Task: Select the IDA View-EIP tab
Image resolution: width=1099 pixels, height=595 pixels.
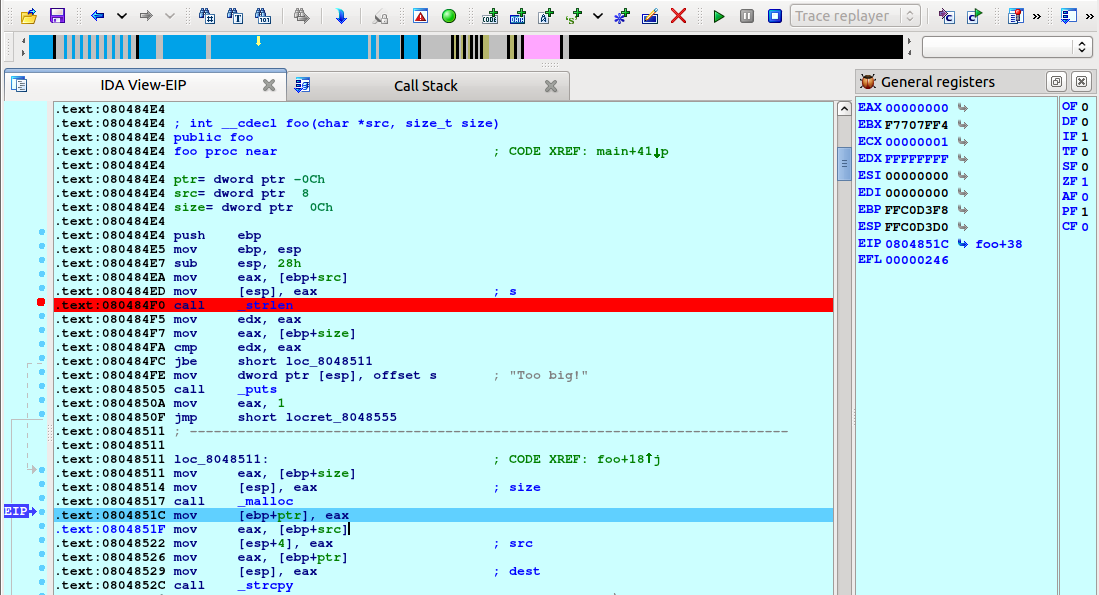Action: point(145,86)
